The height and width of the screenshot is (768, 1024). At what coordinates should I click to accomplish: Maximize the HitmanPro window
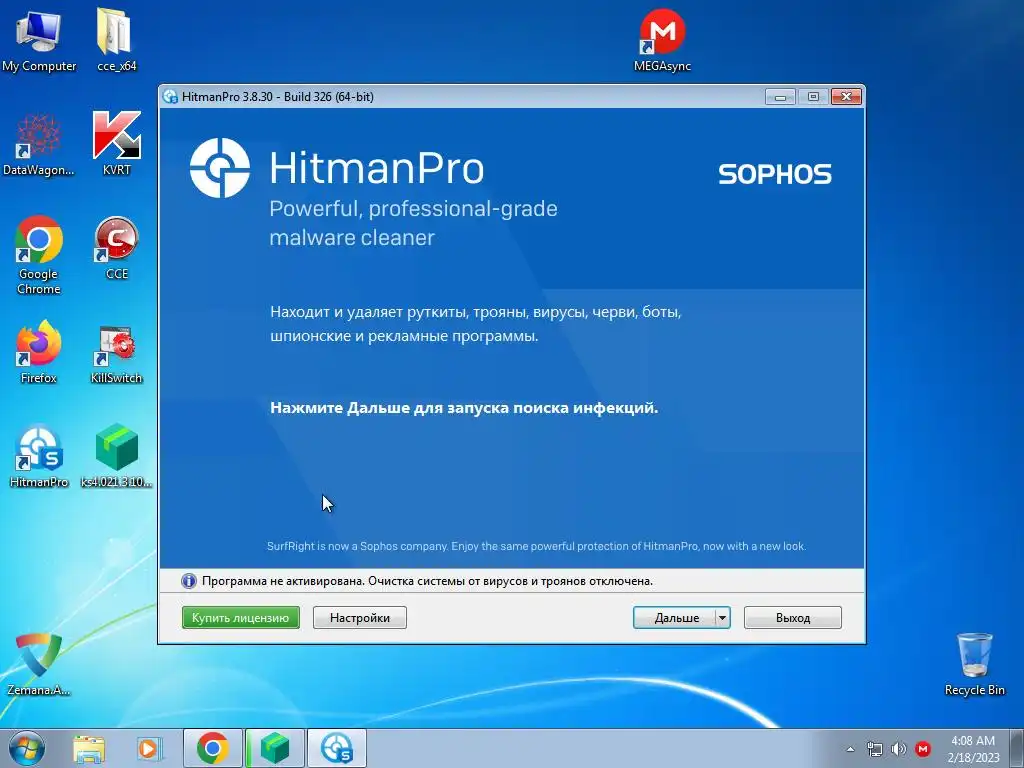(x=813, y=97)
